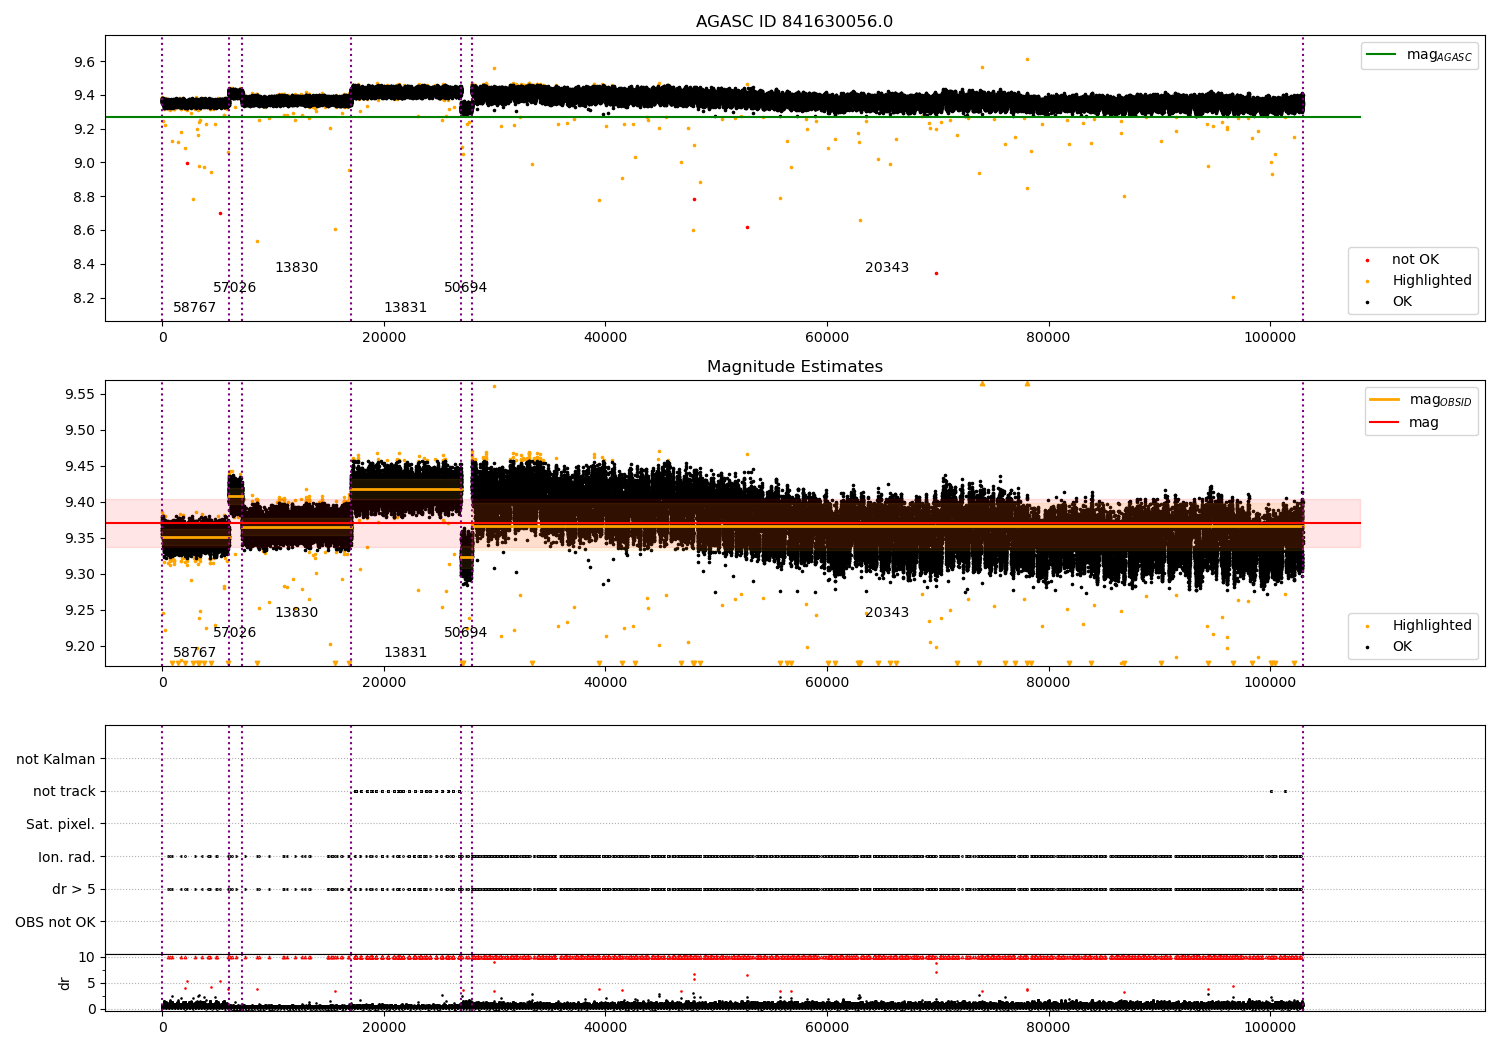Click the orange outlier point near magnitude 8.2
The width and height of the screenshot is (1500, 1050).
[x=1232, y=297]
